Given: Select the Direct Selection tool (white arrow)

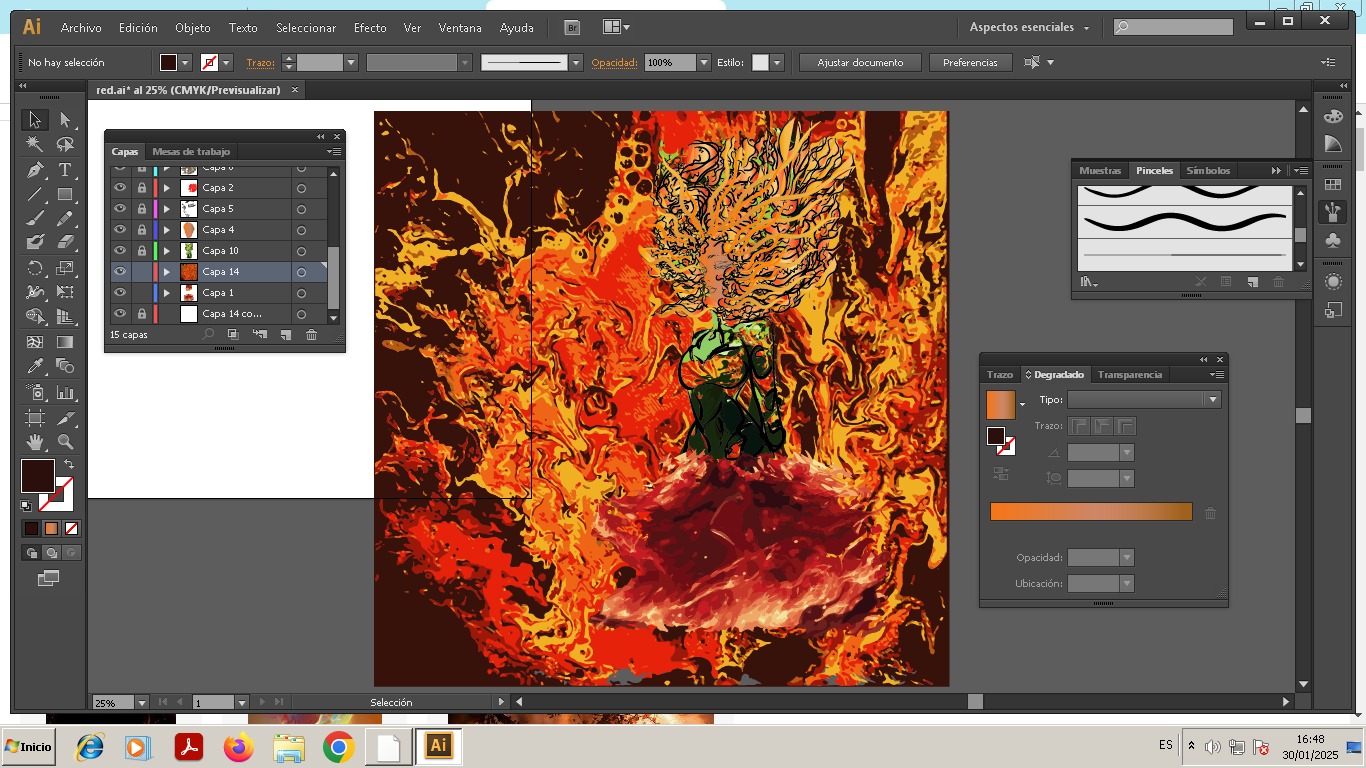Looking at the screenshot, I should [x=65, y=120].
